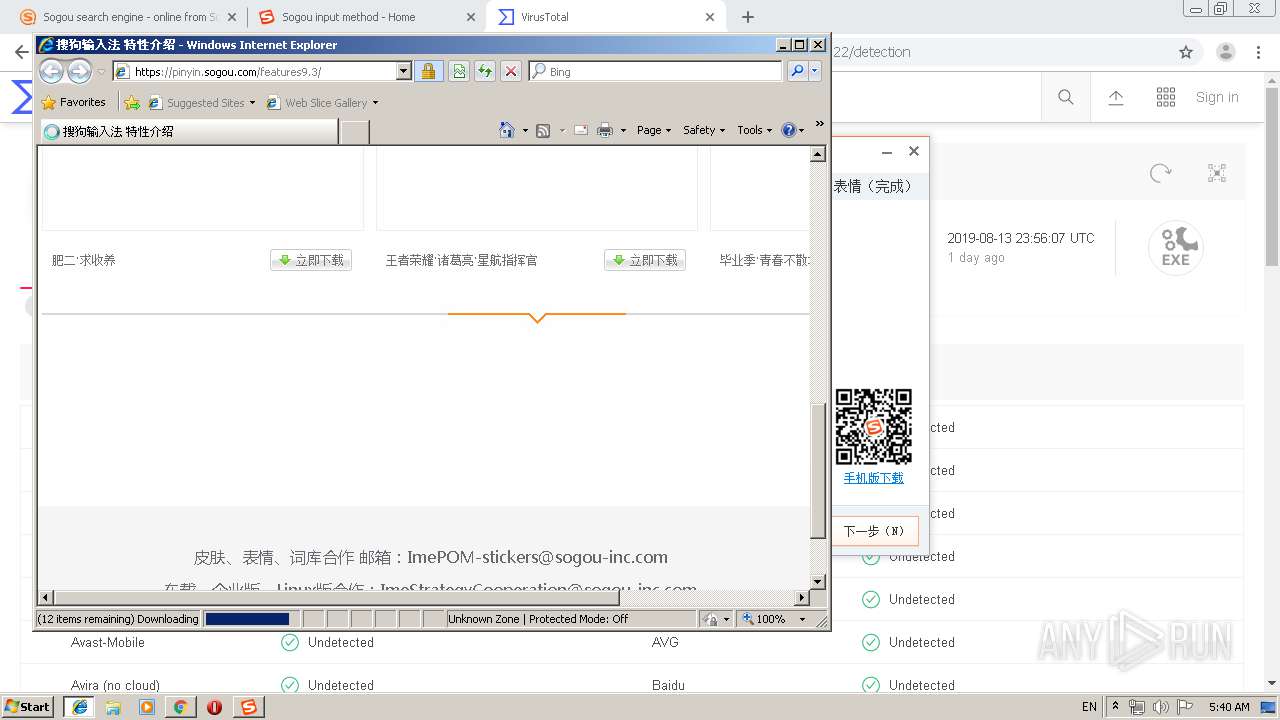Open VirusTotal apps grid icon
This screenshot has height=720, width=1280.
click(1166, 97)
